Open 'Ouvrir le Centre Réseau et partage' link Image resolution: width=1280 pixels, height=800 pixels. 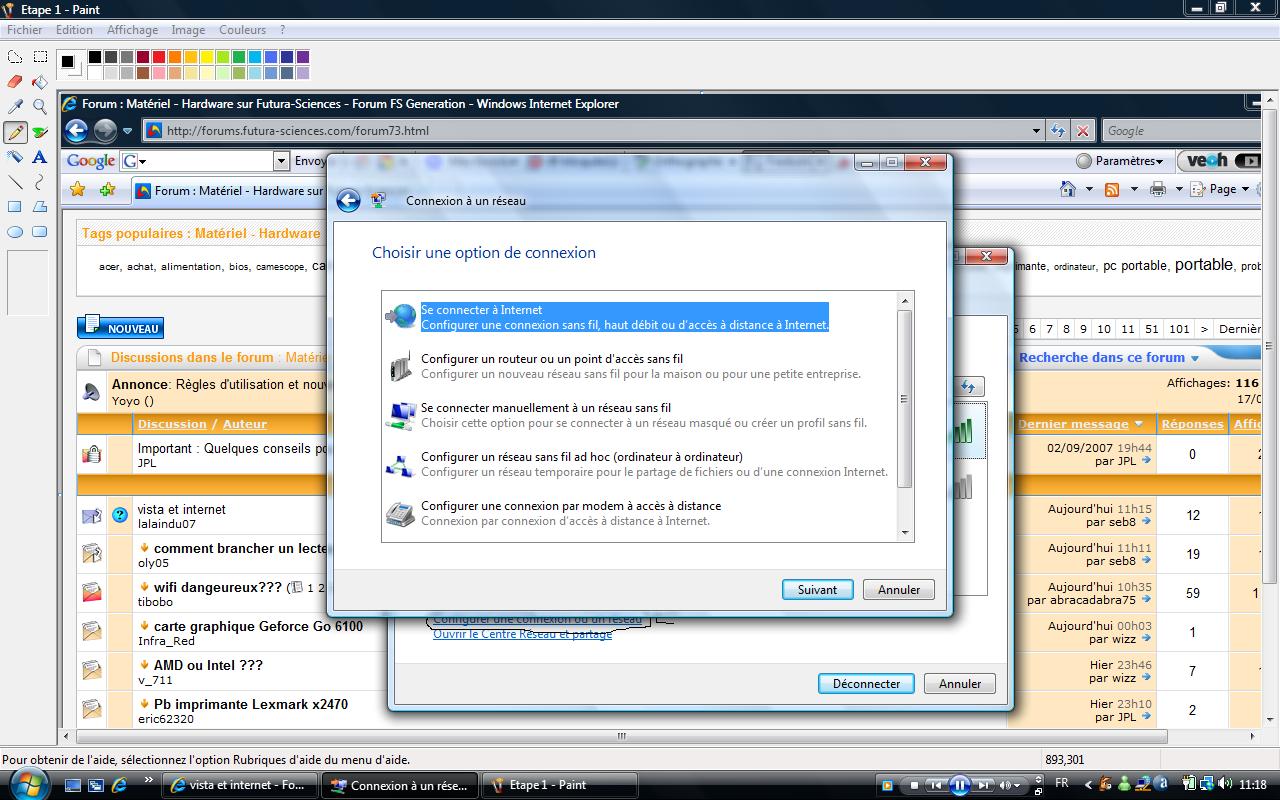[522, 634]
